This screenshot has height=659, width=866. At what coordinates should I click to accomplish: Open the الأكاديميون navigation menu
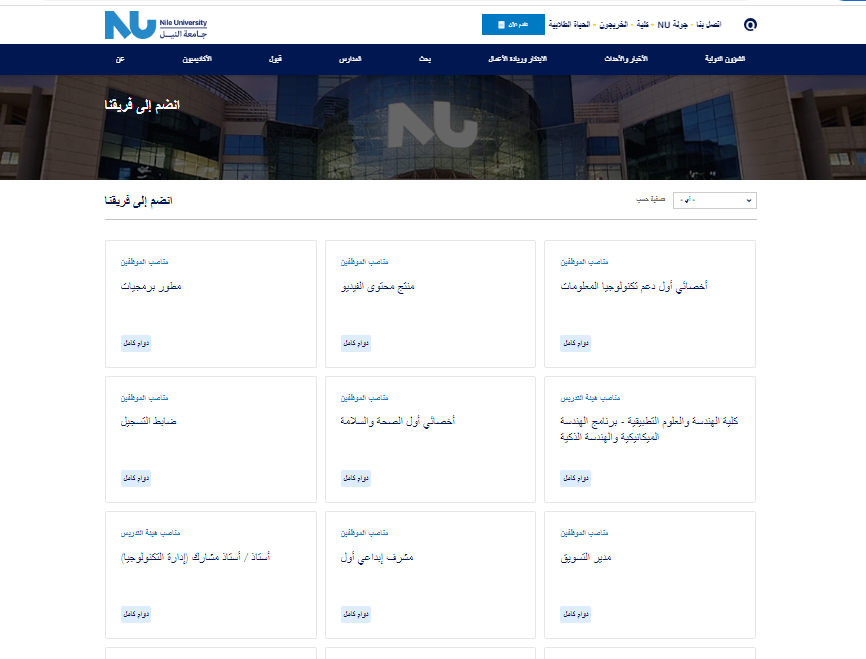[196, 60]
